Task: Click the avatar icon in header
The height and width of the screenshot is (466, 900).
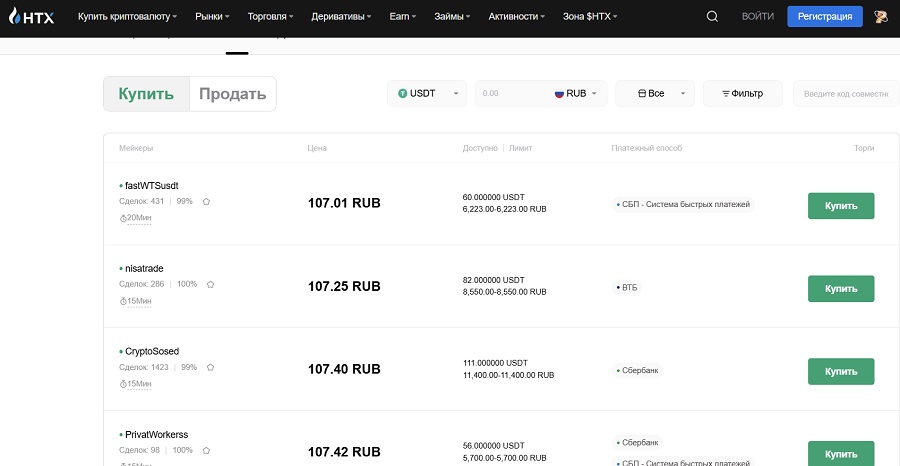Action: point(882,17)
